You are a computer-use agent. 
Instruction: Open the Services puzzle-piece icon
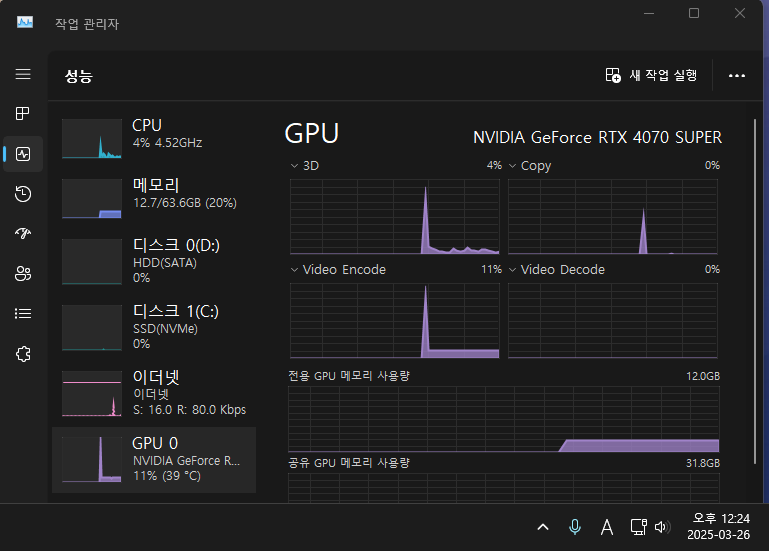[23, 354]
